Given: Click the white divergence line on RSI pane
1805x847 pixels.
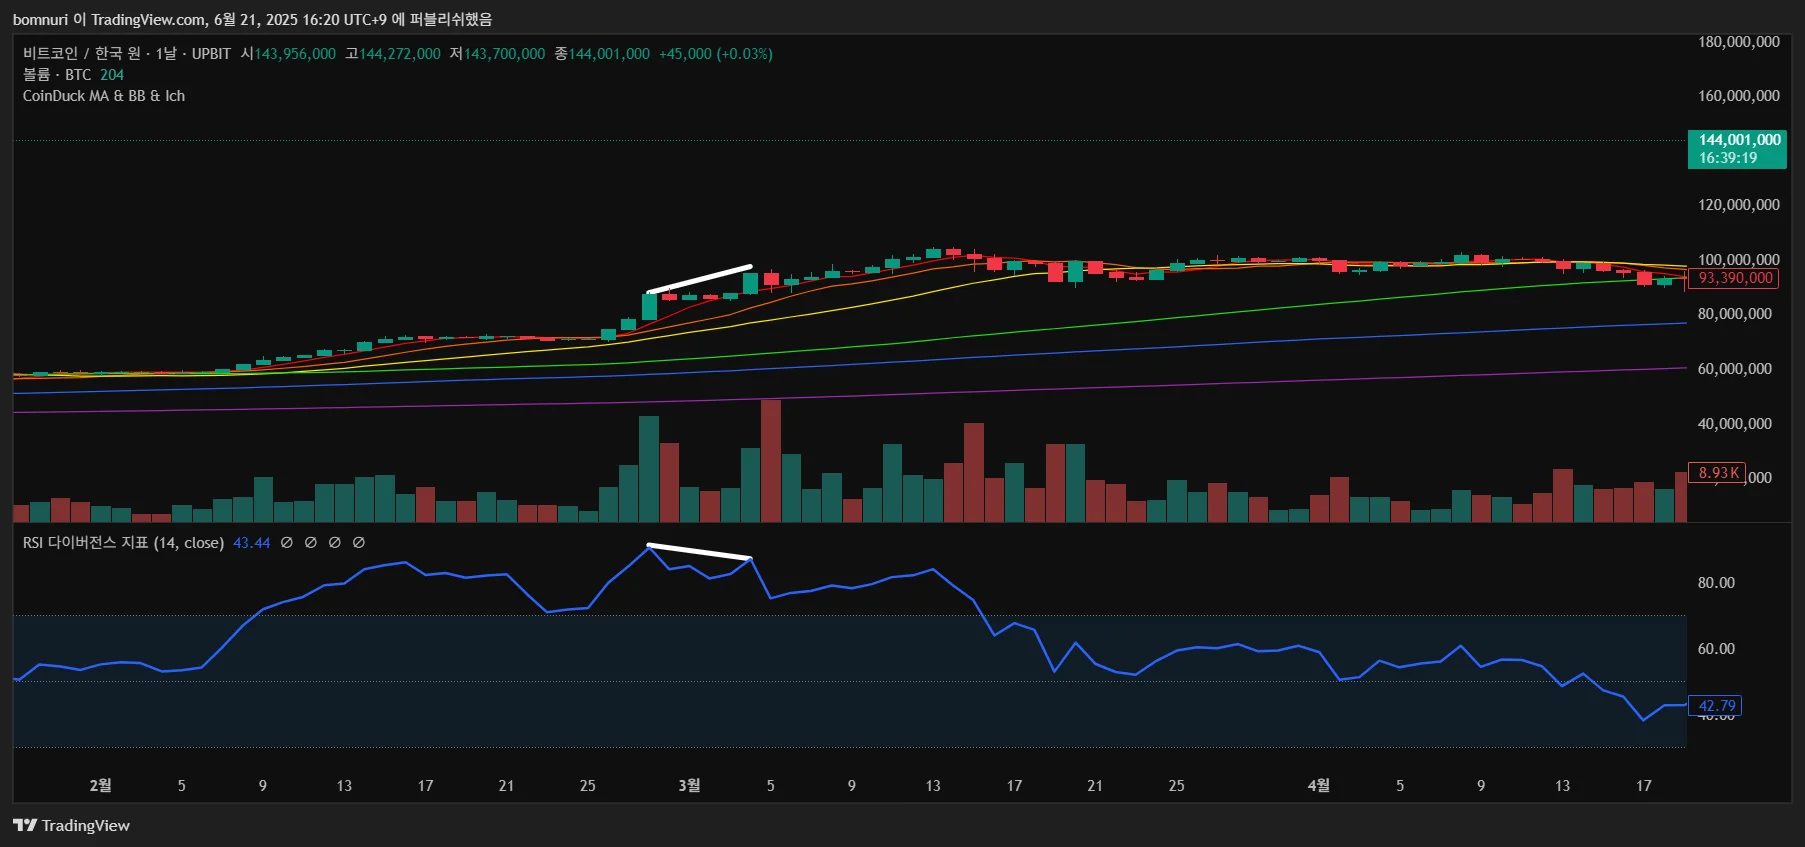Looking at the screenshot, I should click(699, 551).
